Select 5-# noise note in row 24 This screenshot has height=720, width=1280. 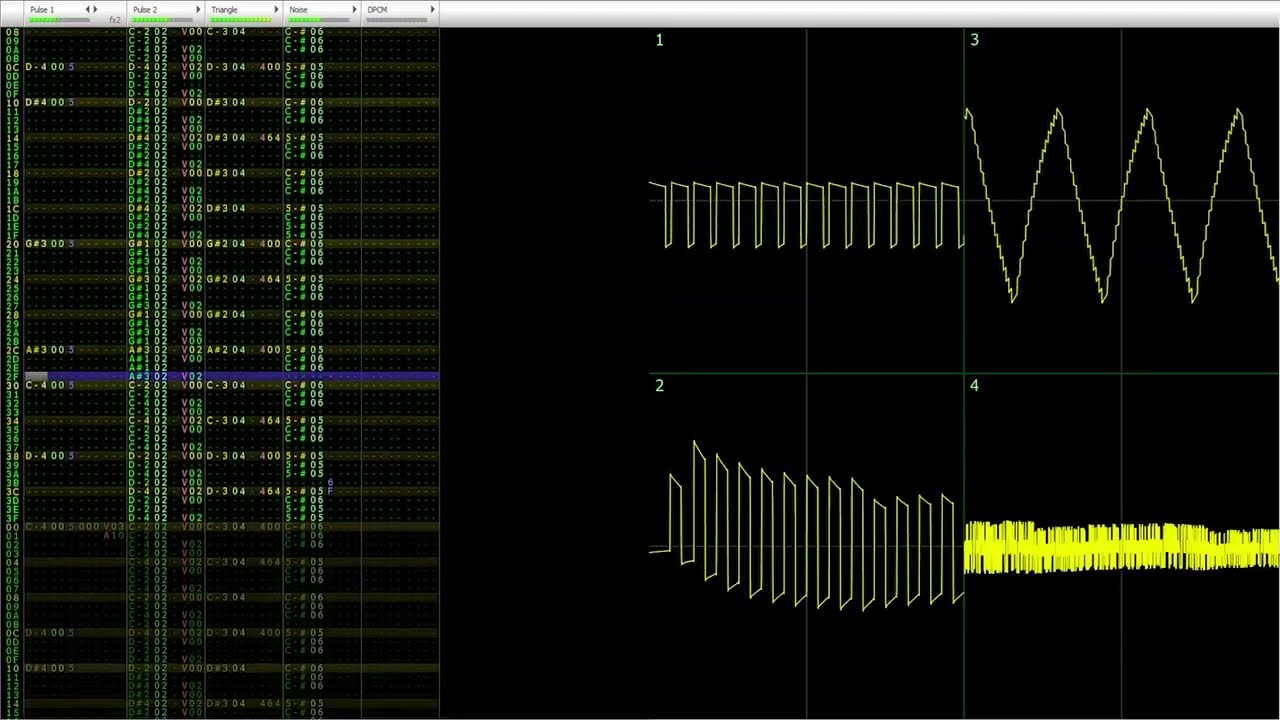[x=295, y=279]
